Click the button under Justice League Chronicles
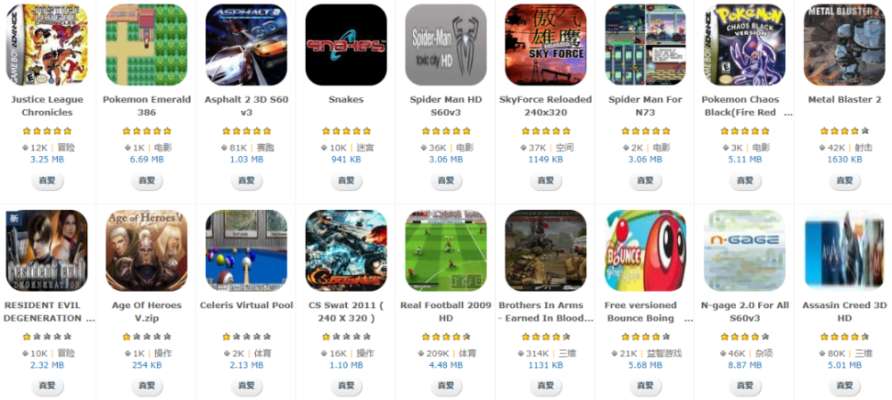The height and width of the screenshot is (400, 892). click(47, 181)
